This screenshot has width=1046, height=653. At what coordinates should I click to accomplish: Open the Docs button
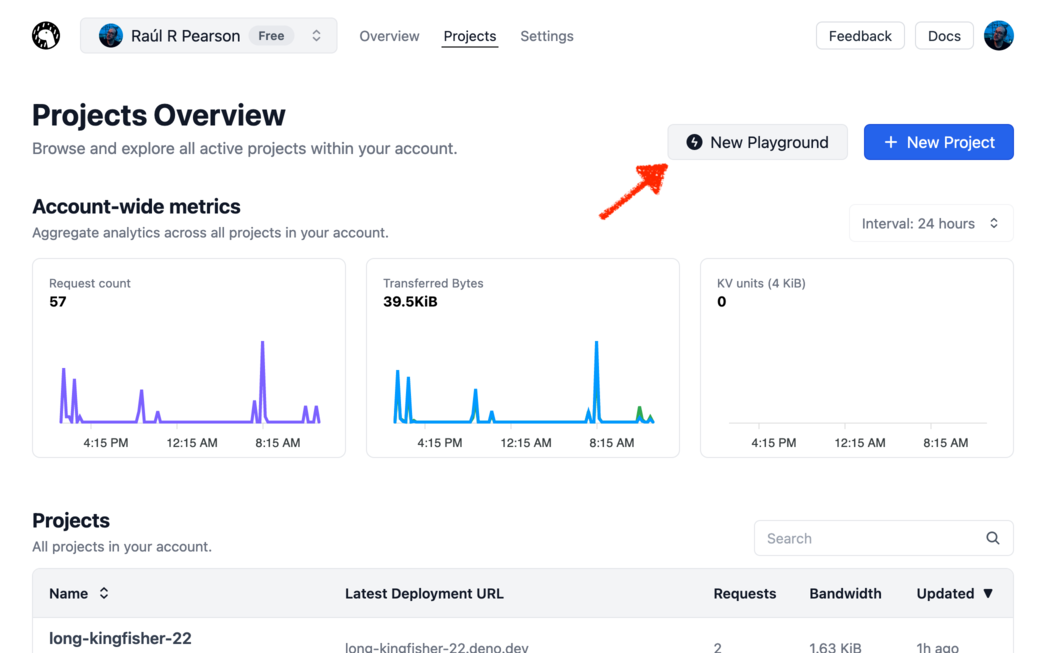tap(943, 36)
